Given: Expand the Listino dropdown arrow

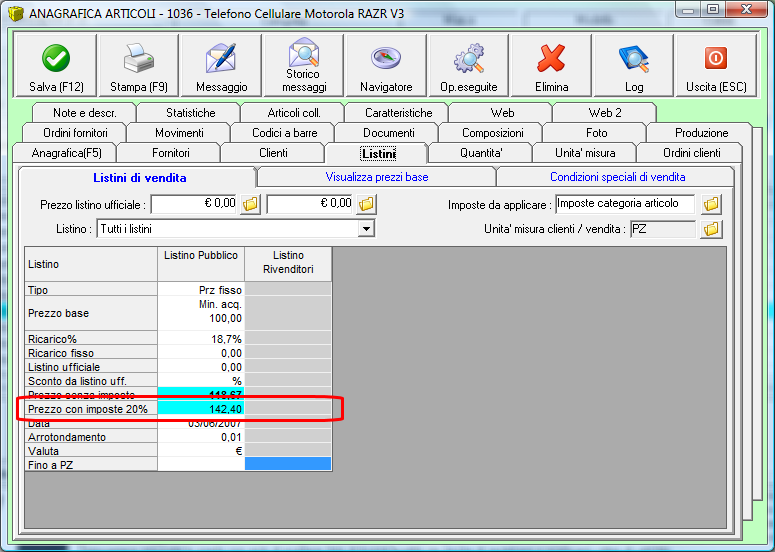Looking at the screenshot, I should [366, 229].
